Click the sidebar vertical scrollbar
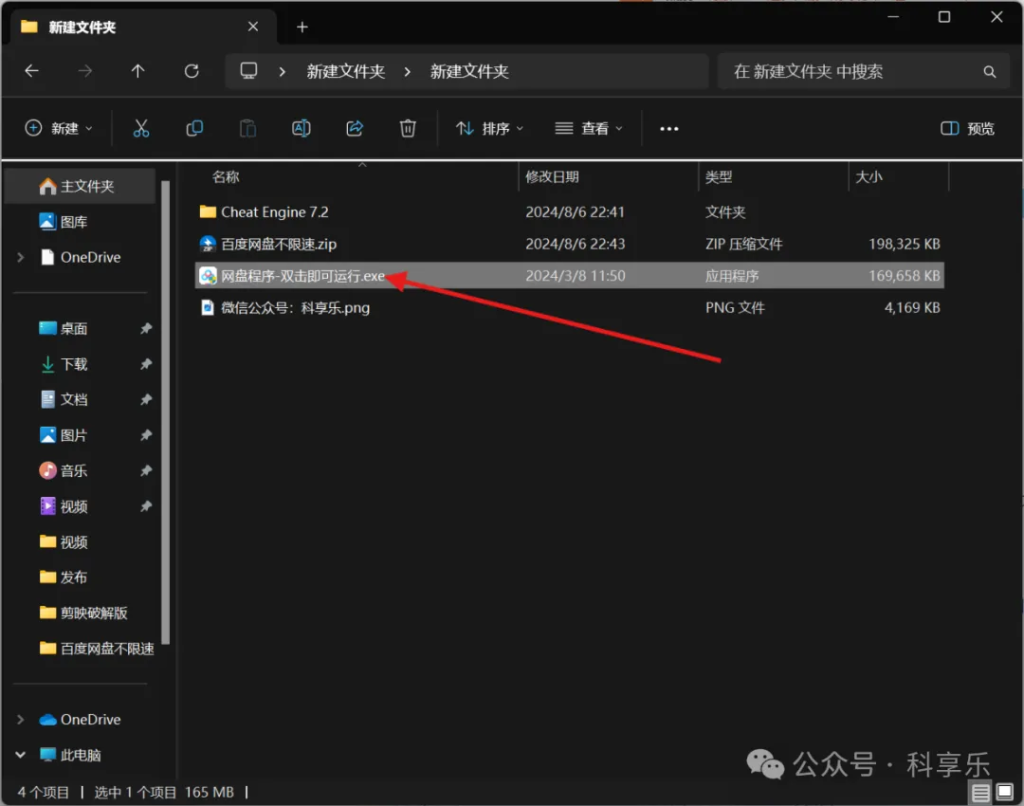Viewport: 1024px width, 806px height. tap(165, 413)
